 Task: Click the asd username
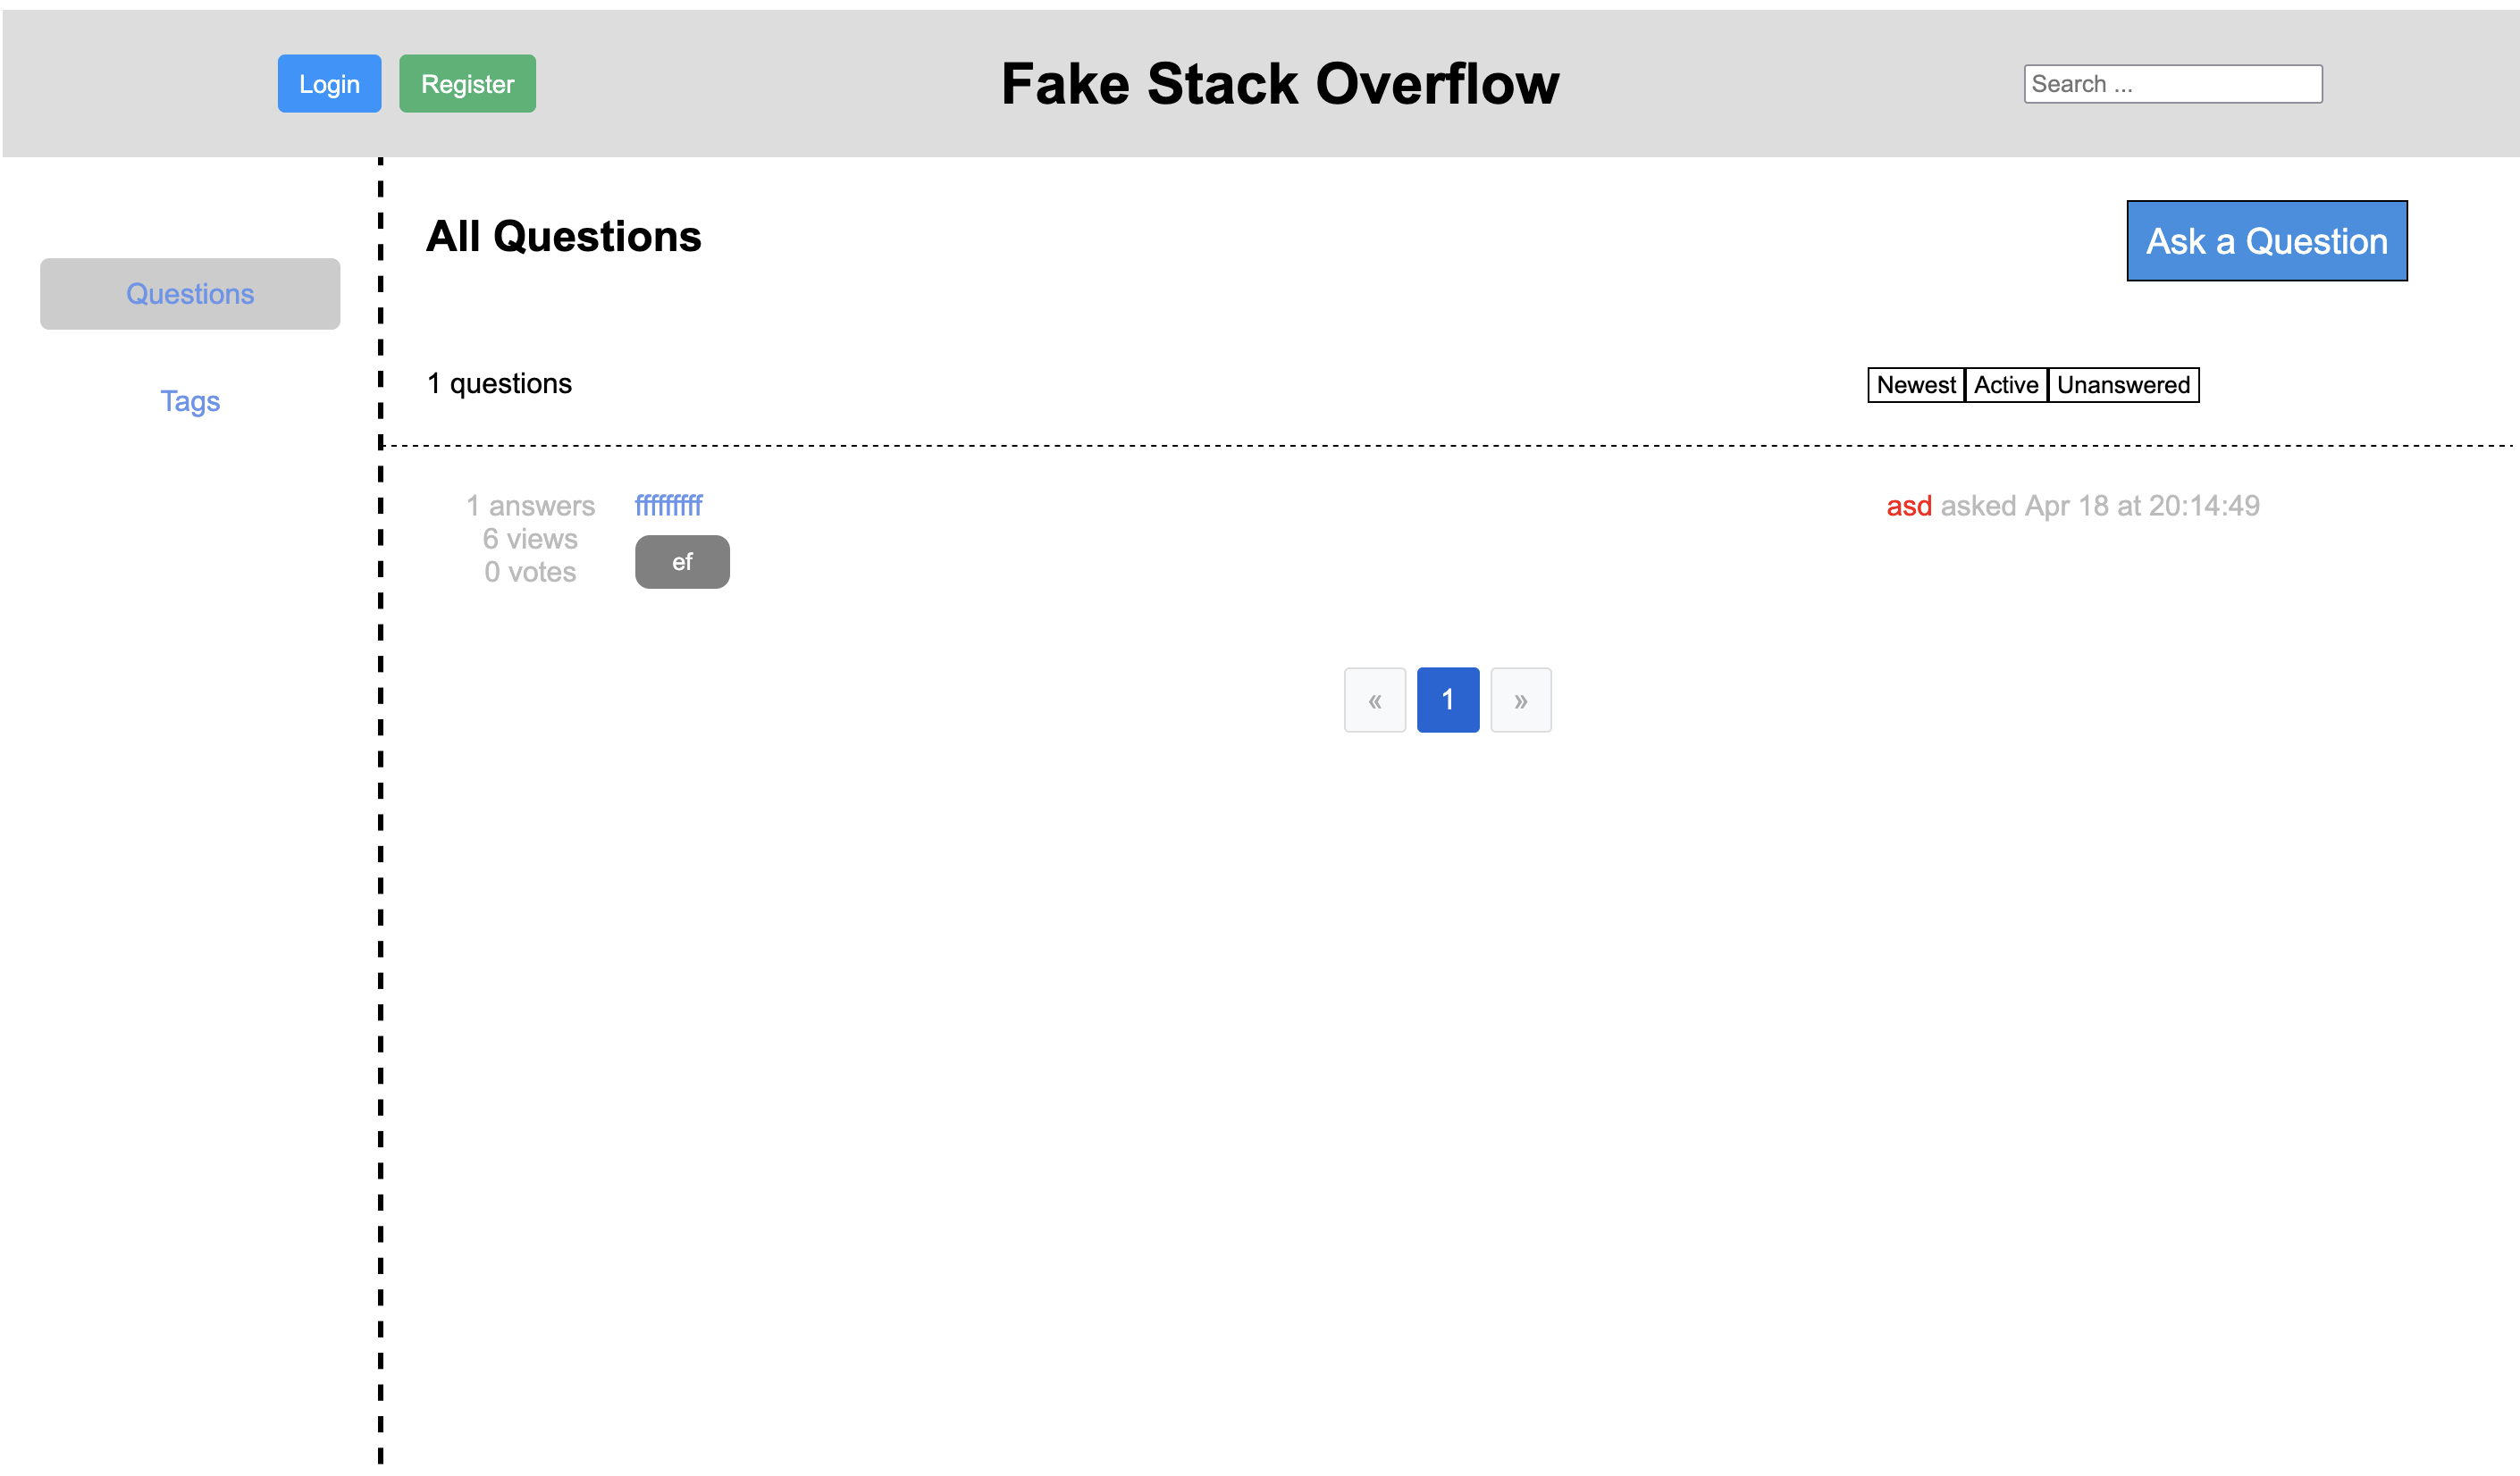[1908, 506]
